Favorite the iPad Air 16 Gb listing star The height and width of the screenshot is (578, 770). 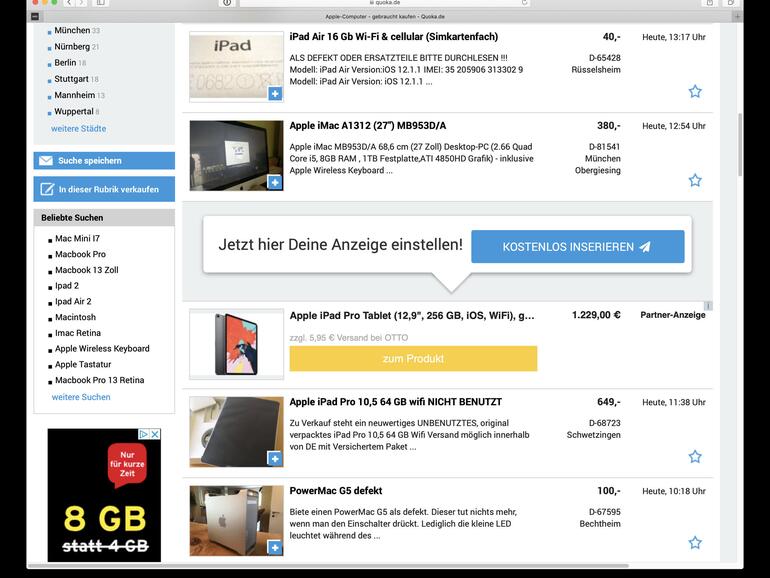(x=695, y=91)
